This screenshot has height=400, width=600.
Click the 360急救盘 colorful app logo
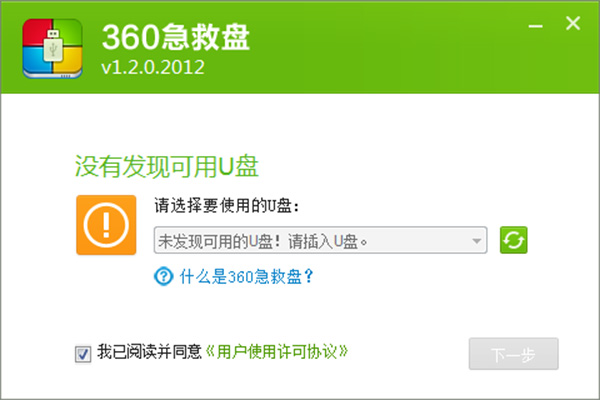(52, 49)
